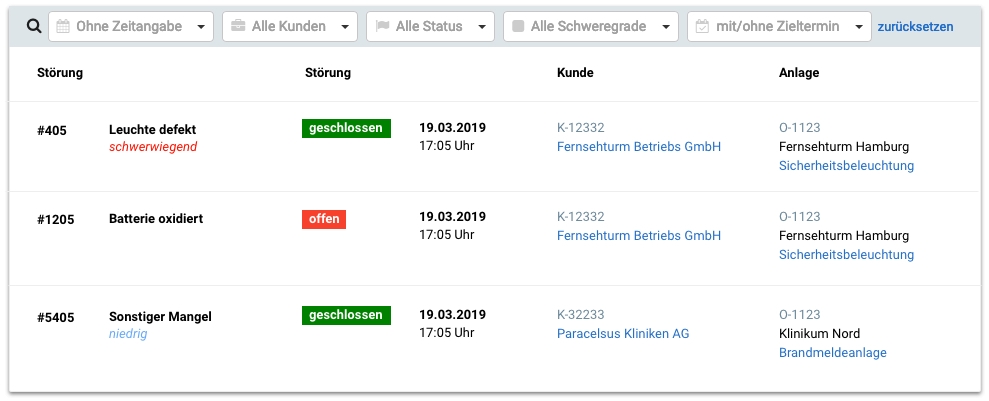Click the calendar icon in time filter
Viewport: 989px width, 401px height.
click(63, 26)
